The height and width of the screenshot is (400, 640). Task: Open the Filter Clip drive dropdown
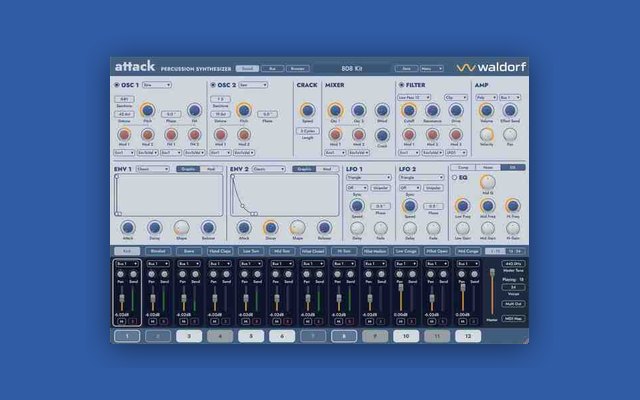coord(456,98)
